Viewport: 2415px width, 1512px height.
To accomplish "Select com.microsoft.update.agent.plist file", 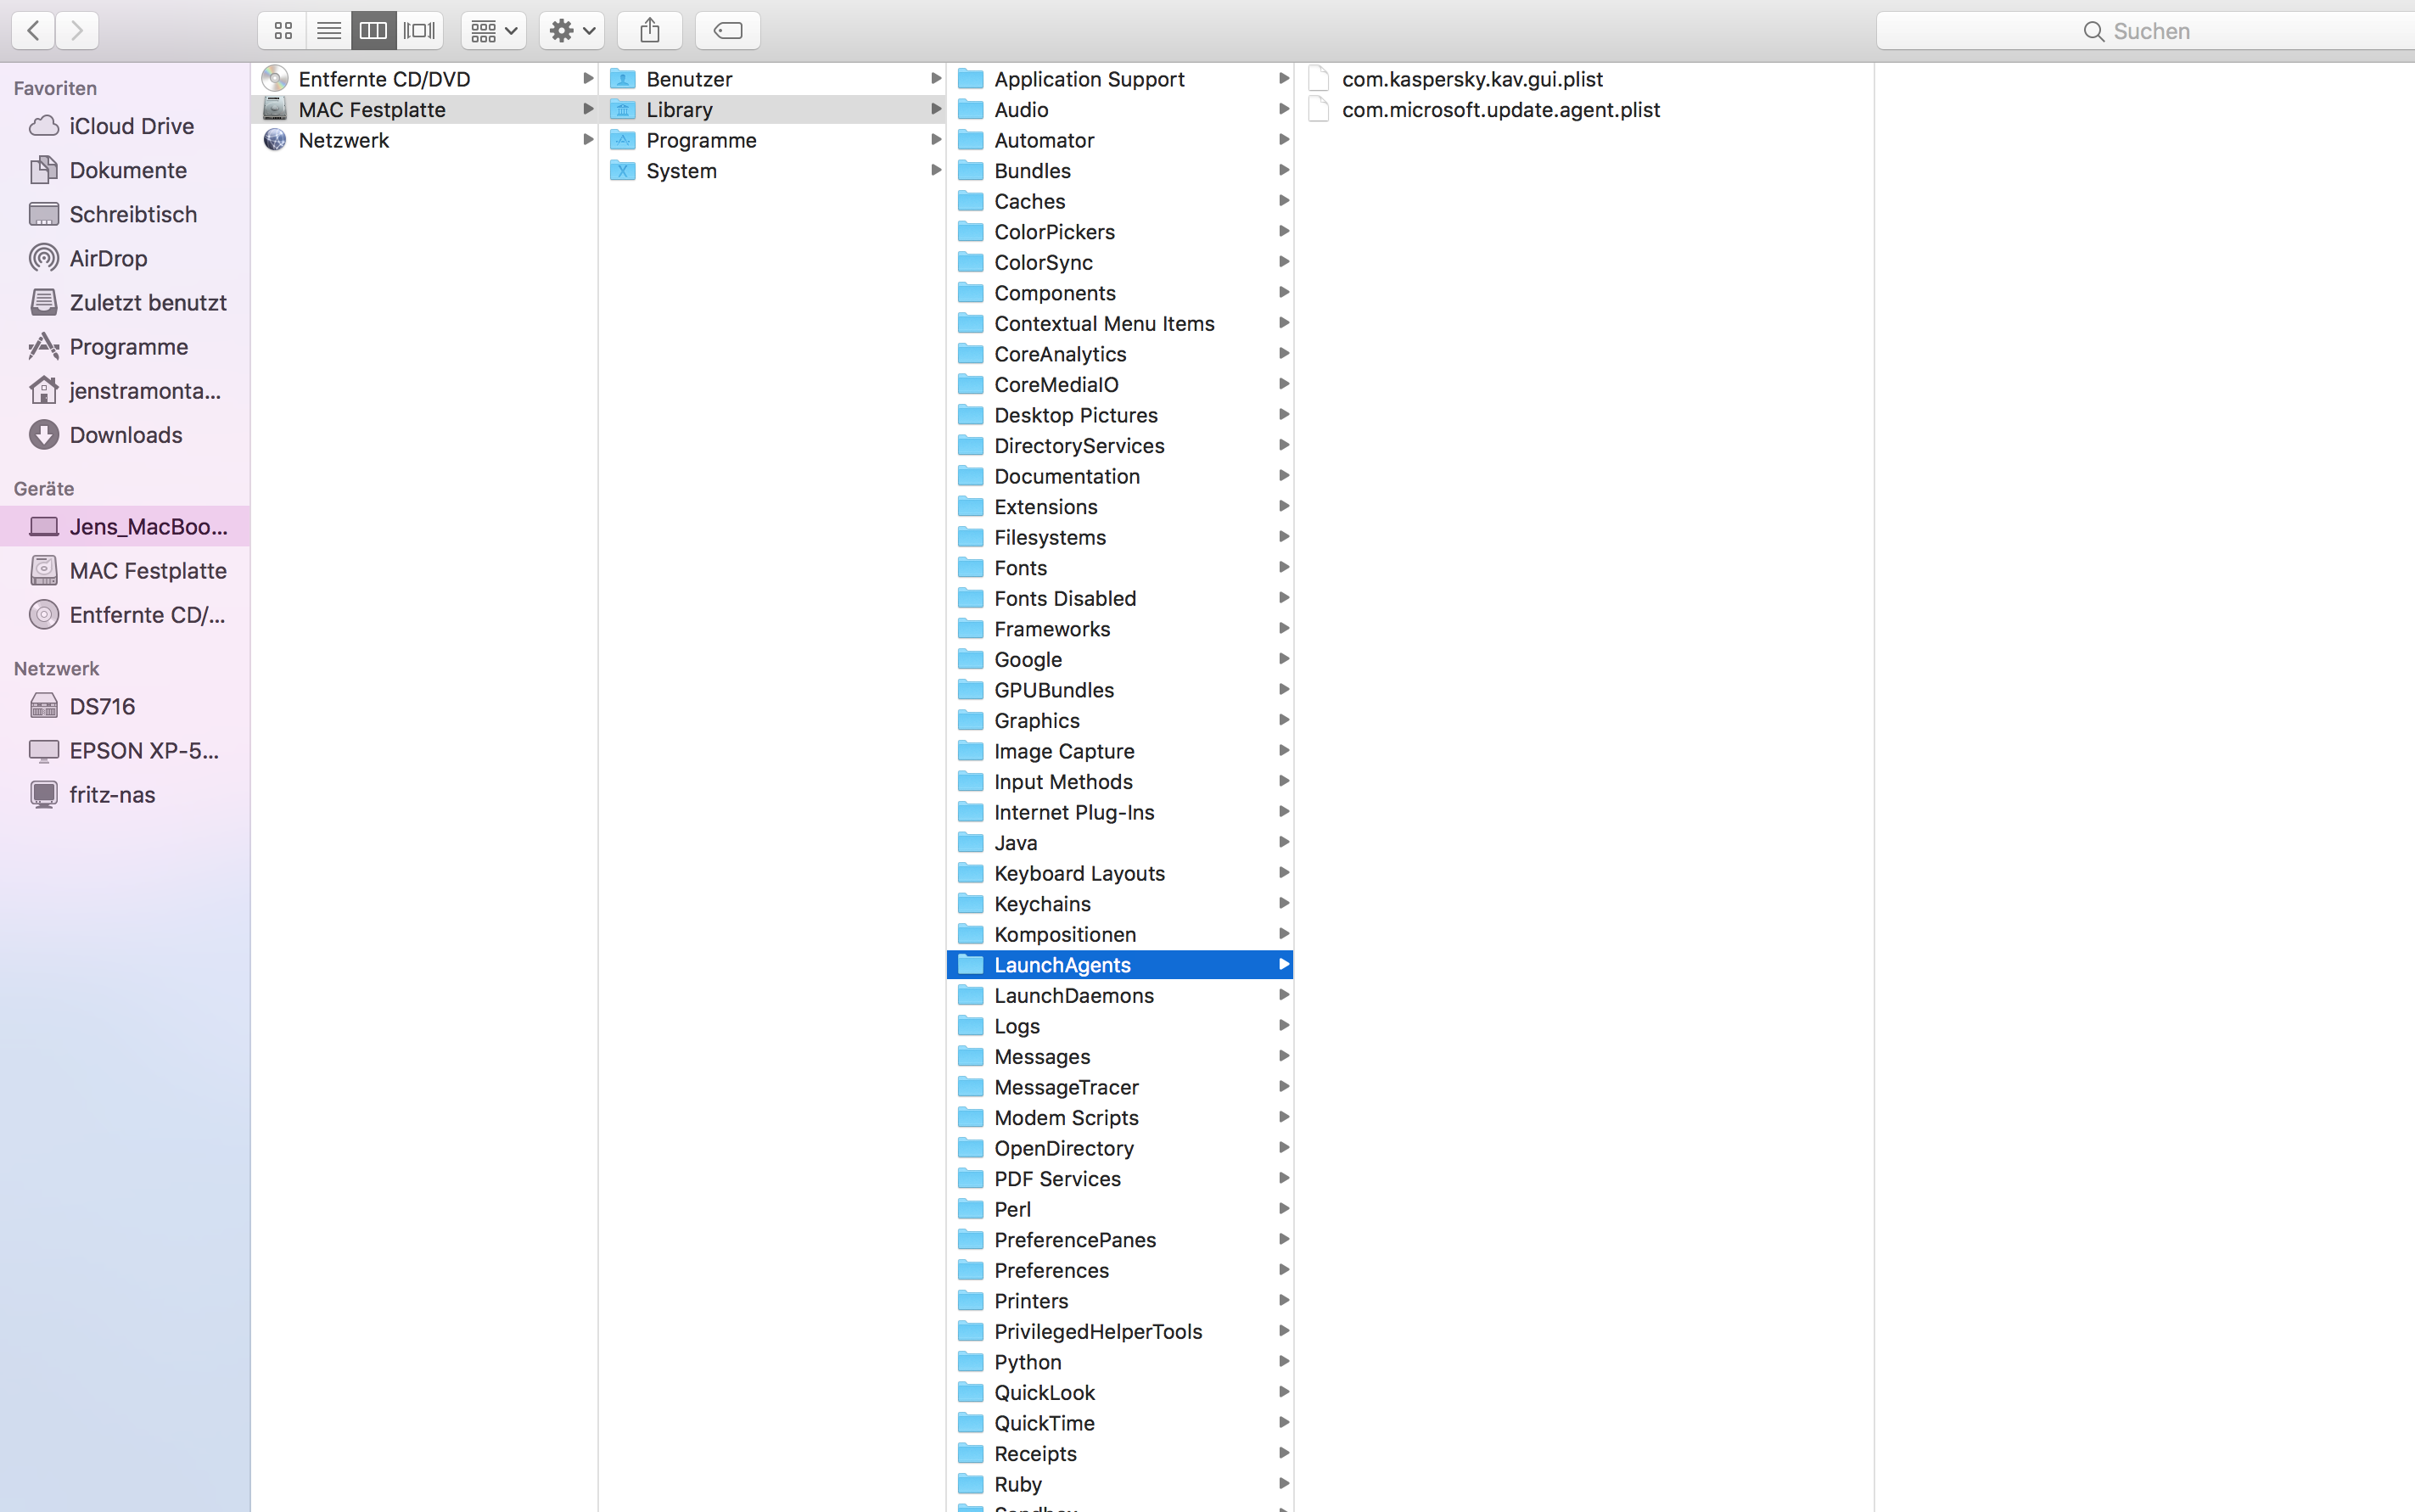I will click(1500, 110).
